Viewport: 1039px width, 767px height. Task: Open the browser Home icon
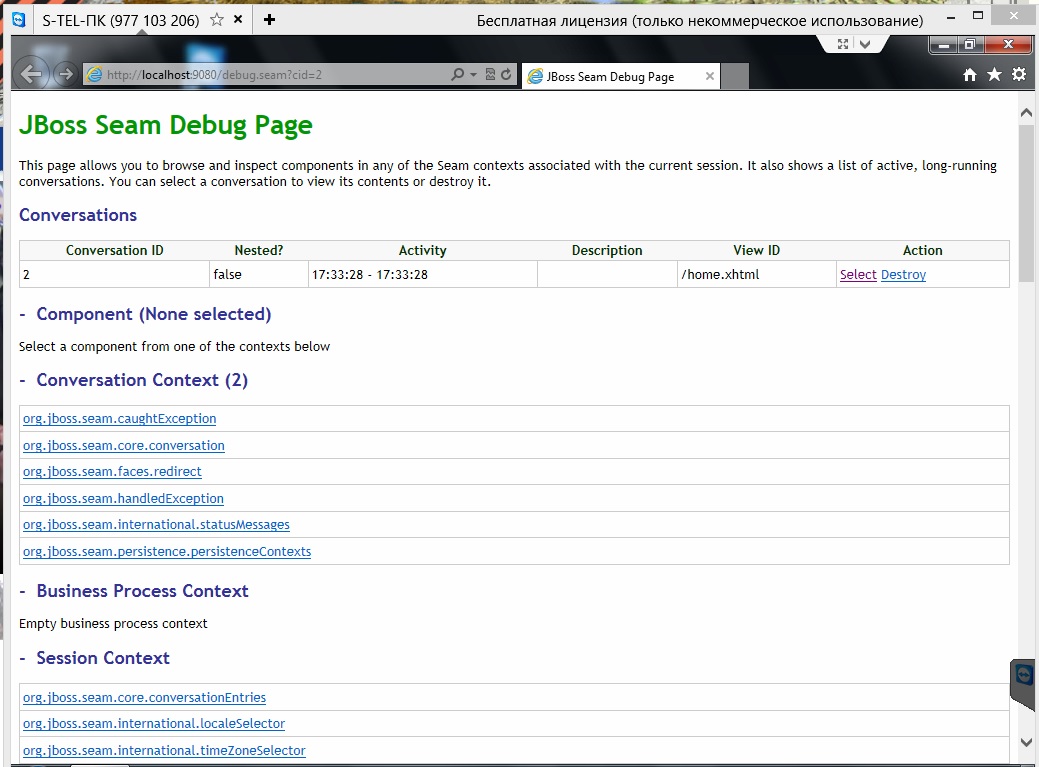pos(969,75)
